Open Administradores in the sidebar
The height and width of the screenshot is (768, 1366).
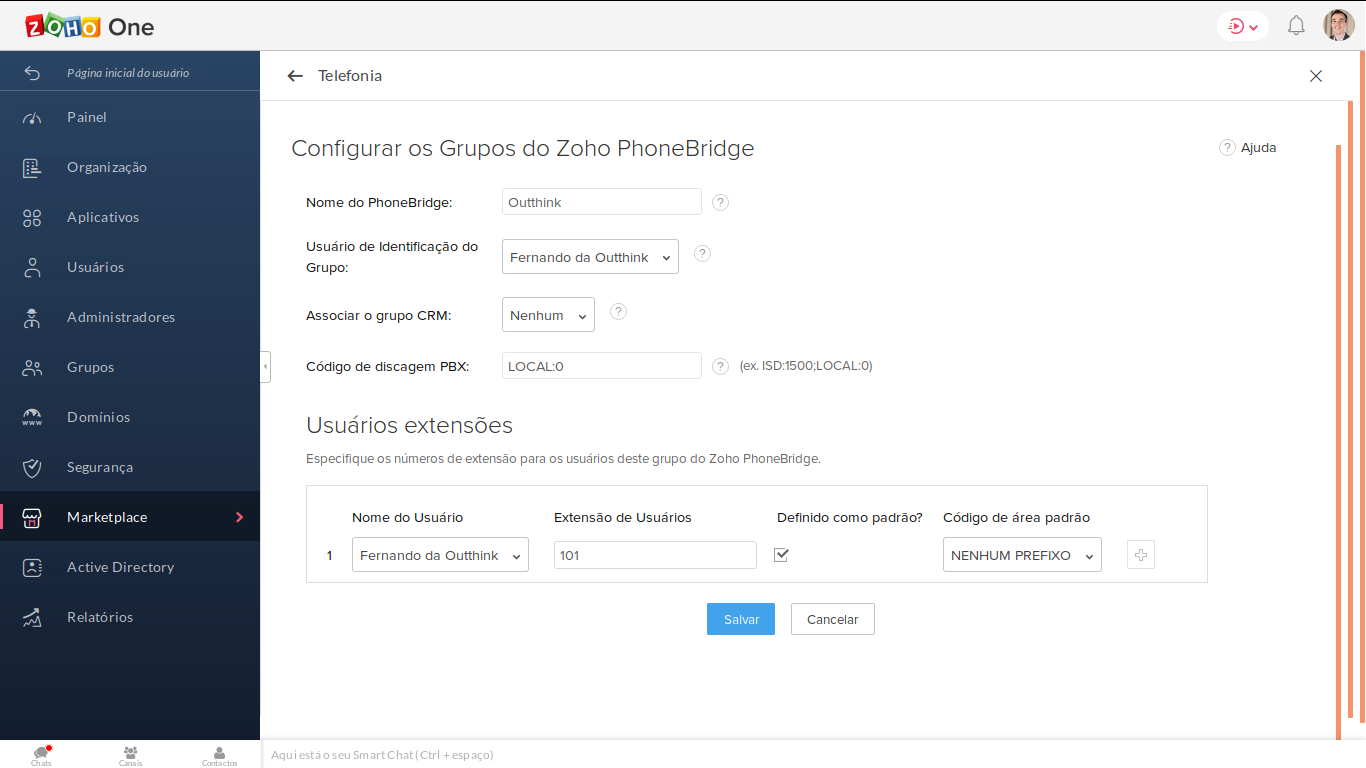pos(130,317)
